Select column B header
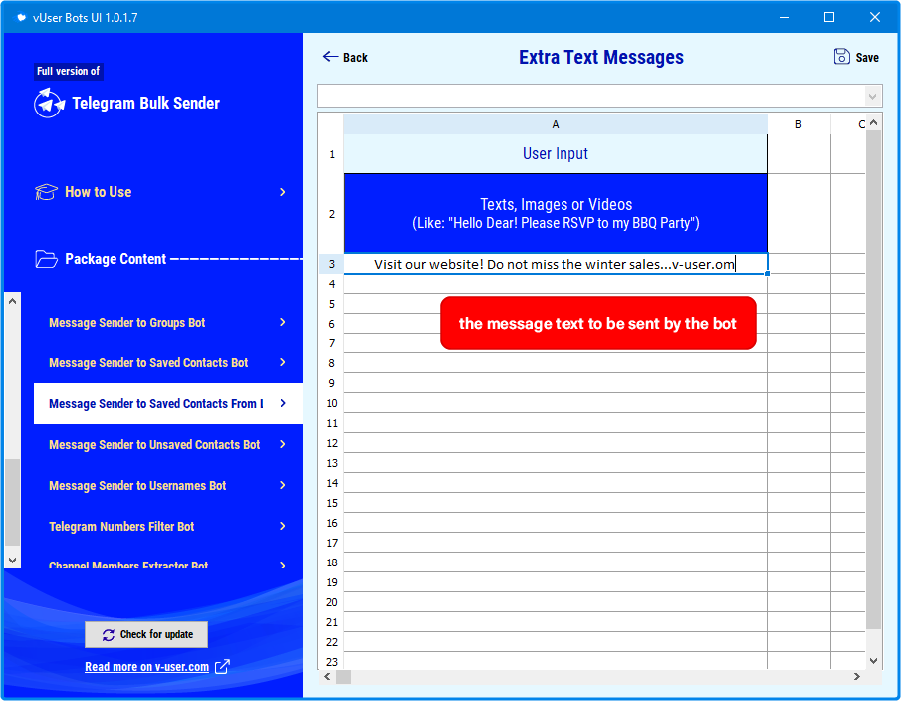The image size is (901, 701). tap(799, 124)
